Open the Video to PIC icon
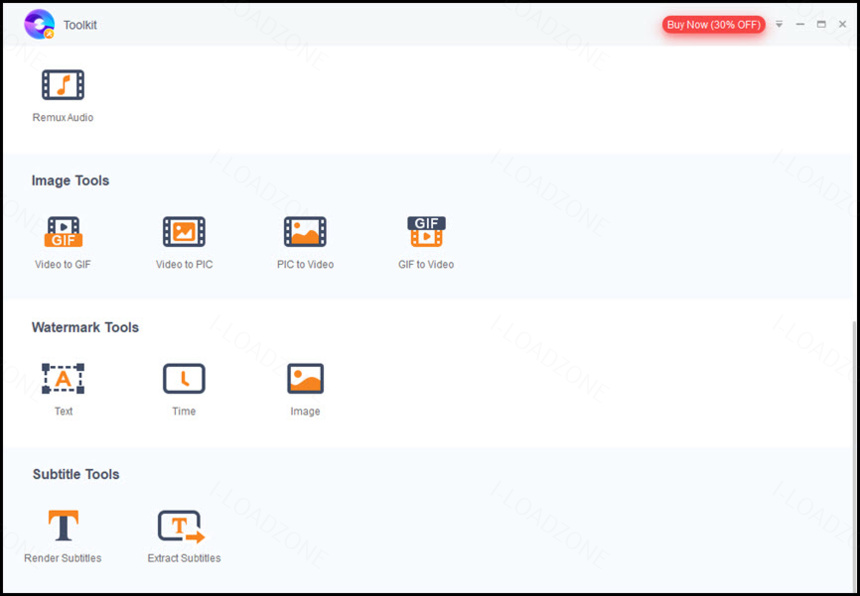 184,231
